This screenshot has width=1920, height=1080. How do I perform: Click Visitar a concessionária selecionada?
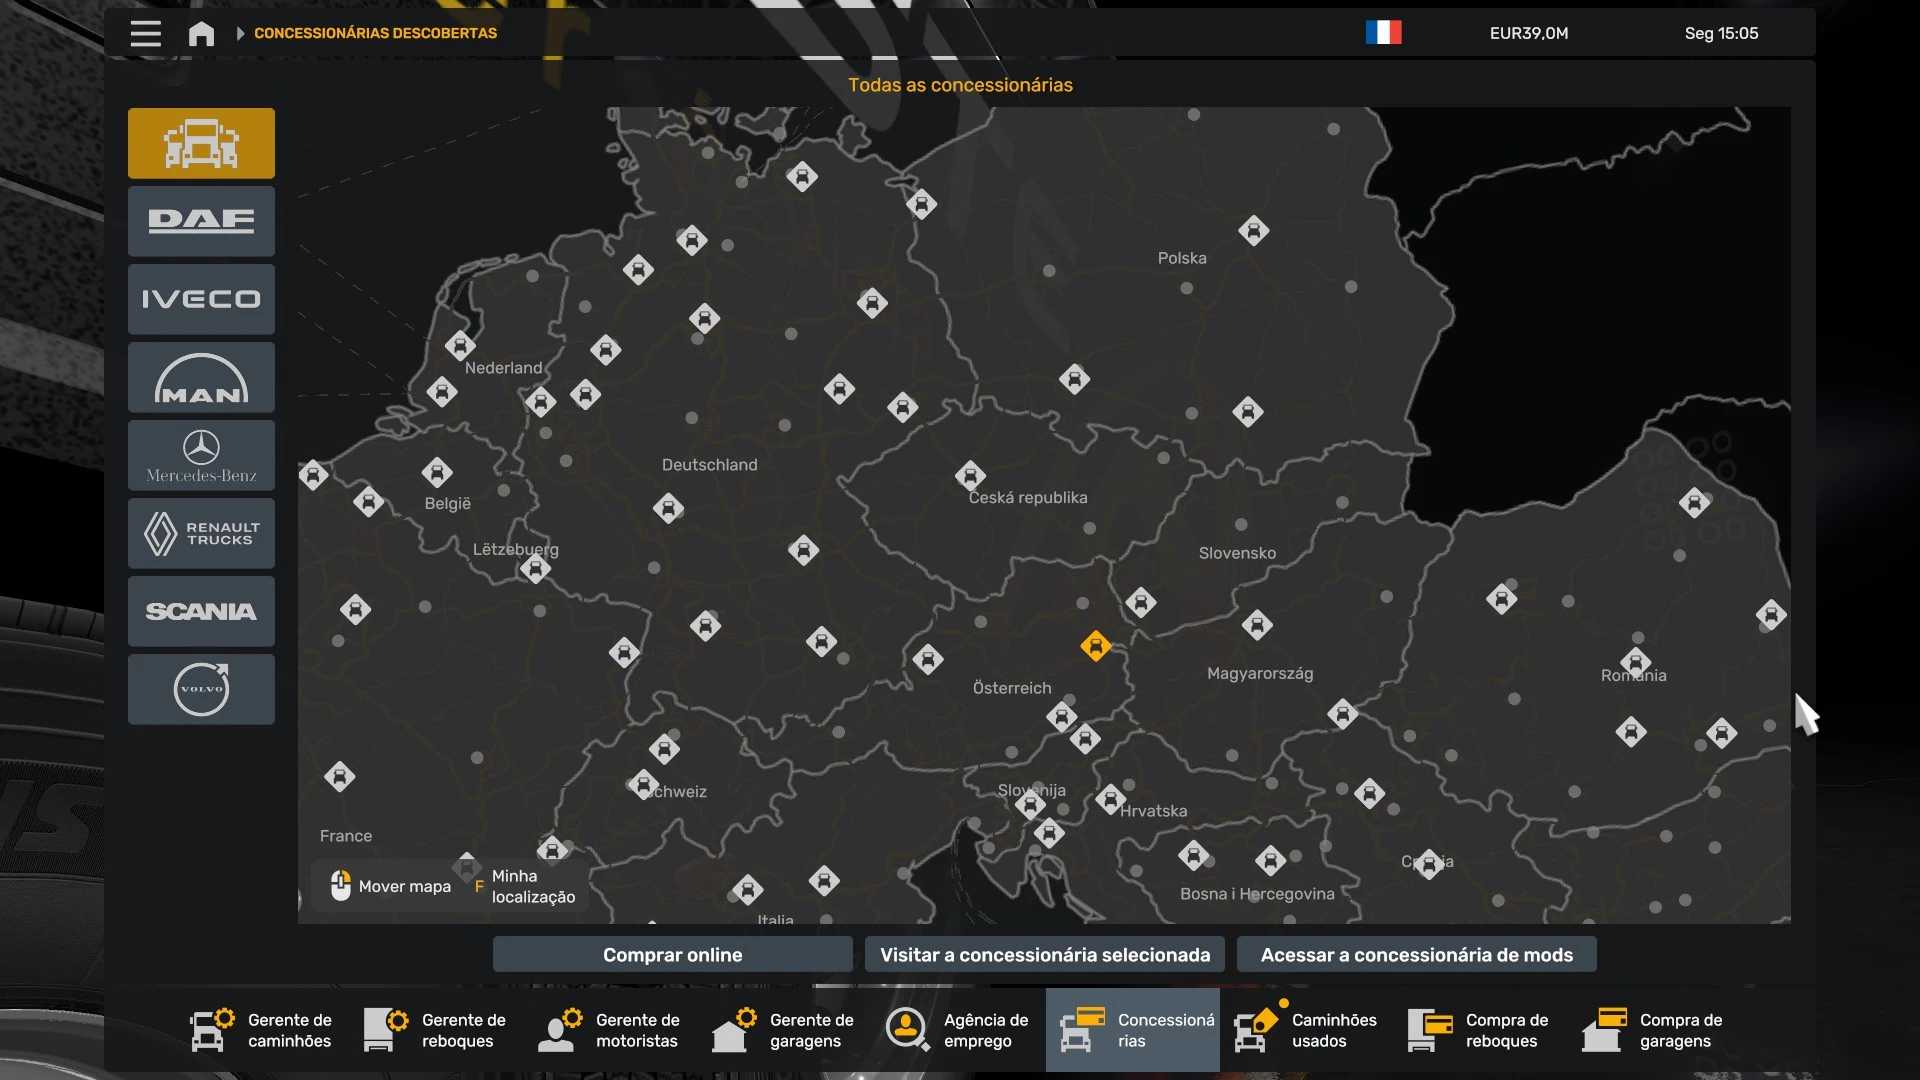tap(1044, 955)
